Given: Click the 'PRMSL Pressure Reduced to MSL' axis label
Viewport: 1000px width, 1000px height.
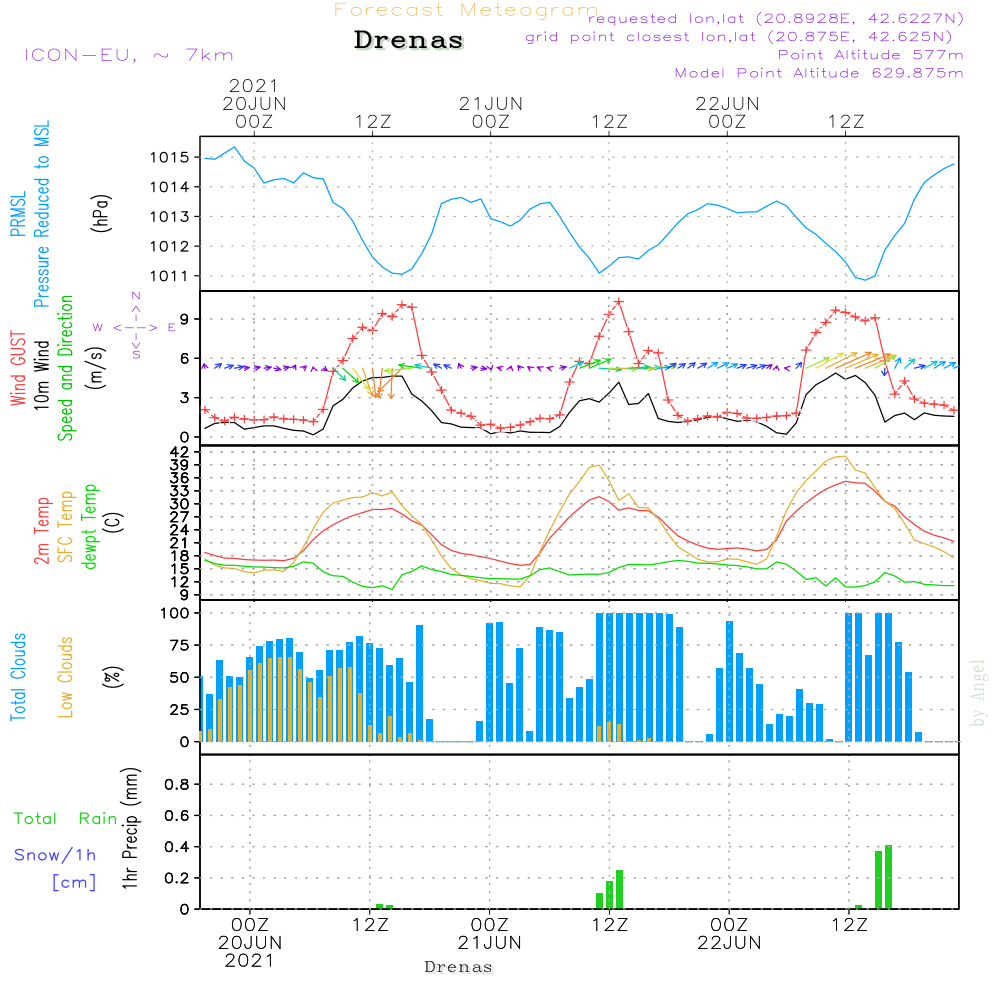Looking at the screenshot, I should tap(30, 214).
